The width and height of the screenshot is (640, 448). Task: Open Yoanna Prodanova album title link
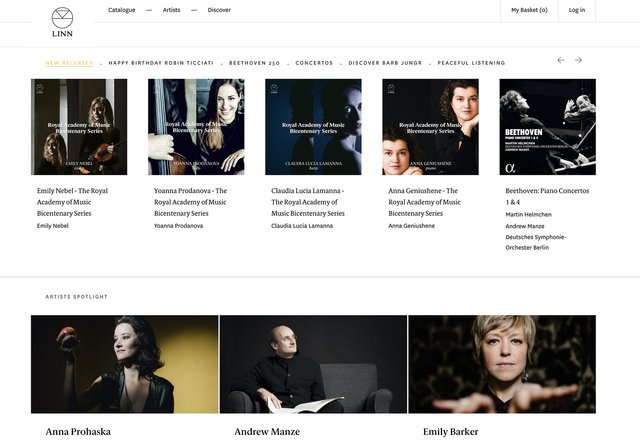[191, 202]
